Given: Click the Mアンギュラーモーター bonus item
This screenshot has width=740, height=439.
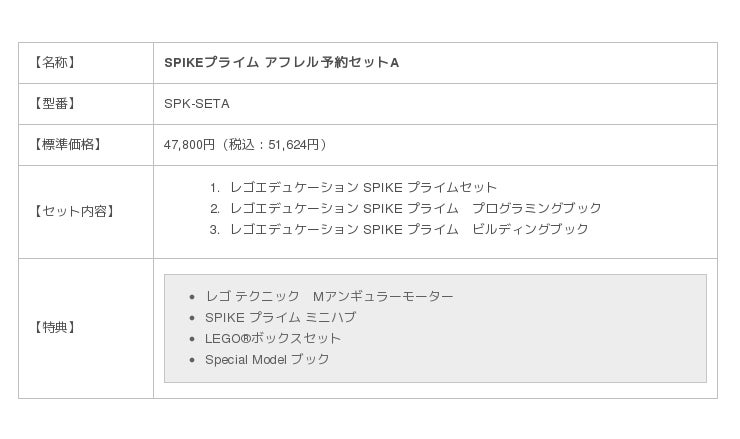Looking at the screenshot, I should pyautogui.click(x=329, y=296).
